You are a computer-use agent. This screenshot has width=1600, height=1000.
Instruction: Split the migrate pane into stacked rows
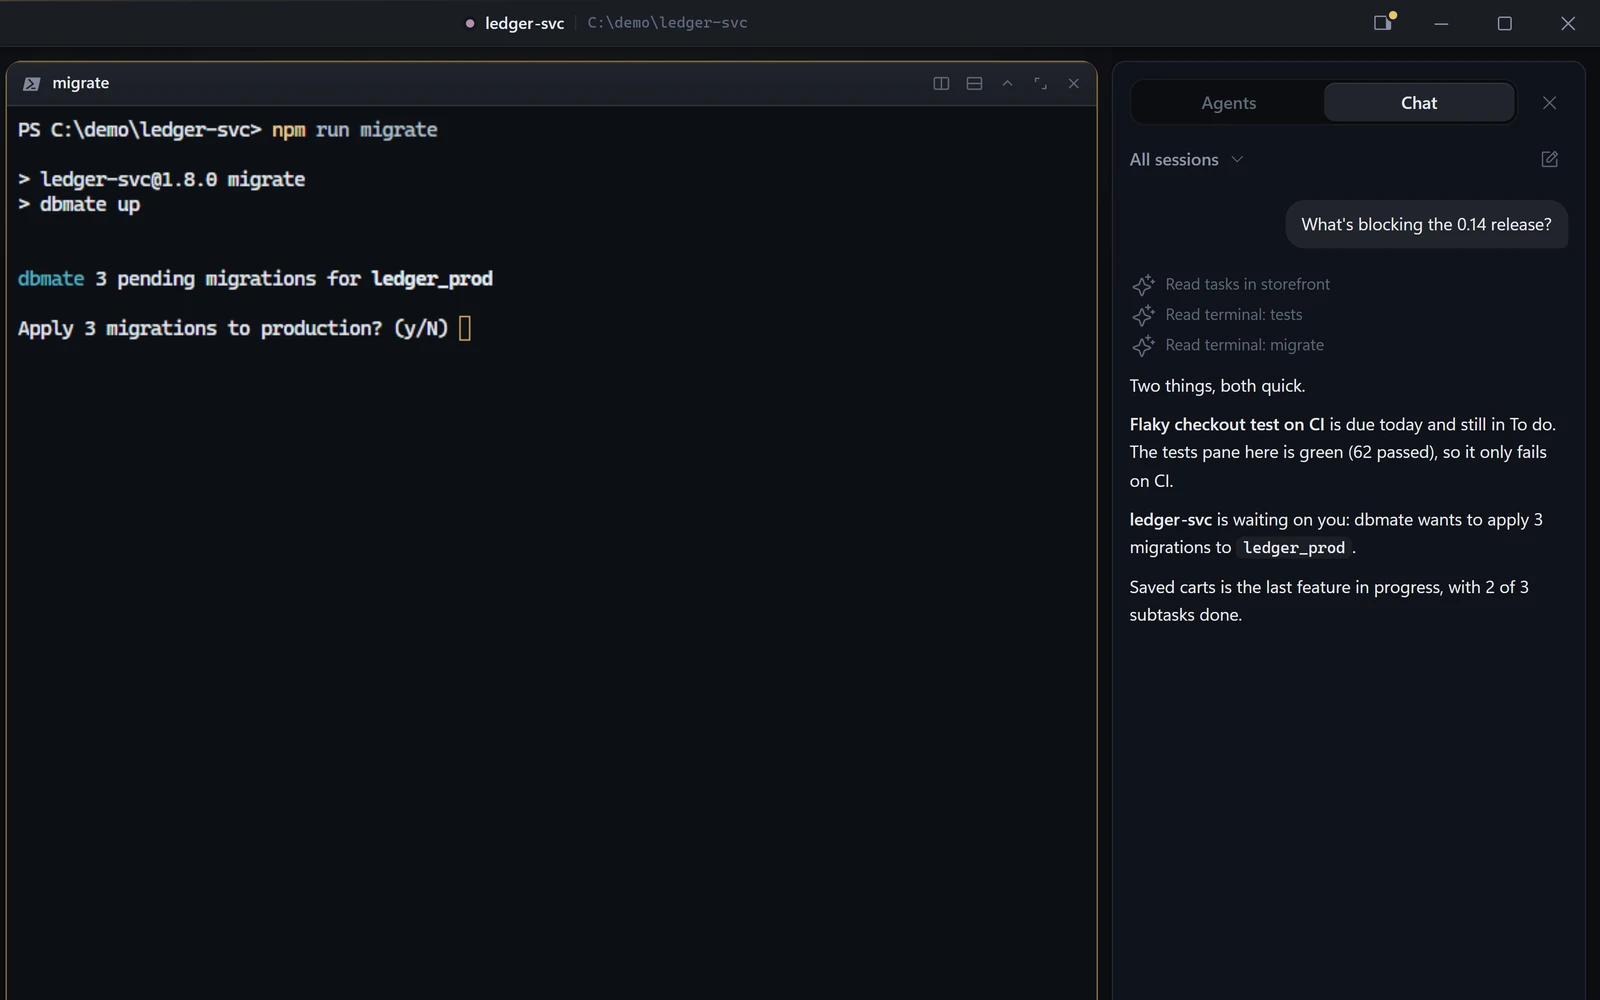974,83
